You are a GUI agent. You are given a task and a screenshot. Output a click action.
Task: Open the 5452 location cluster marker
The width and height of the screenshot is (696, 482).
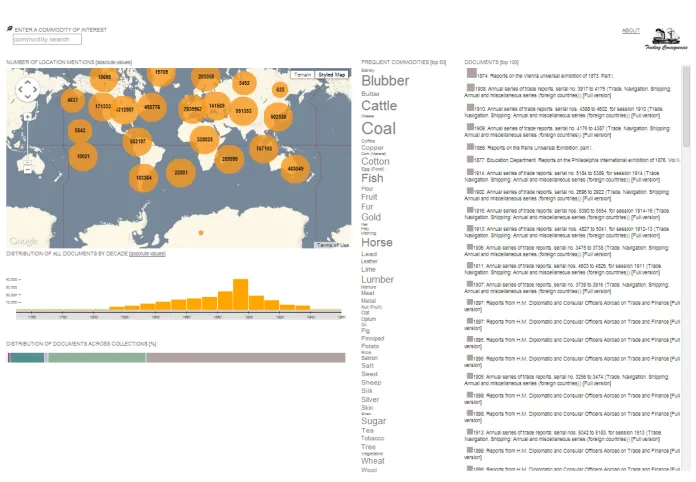point(244,83)
